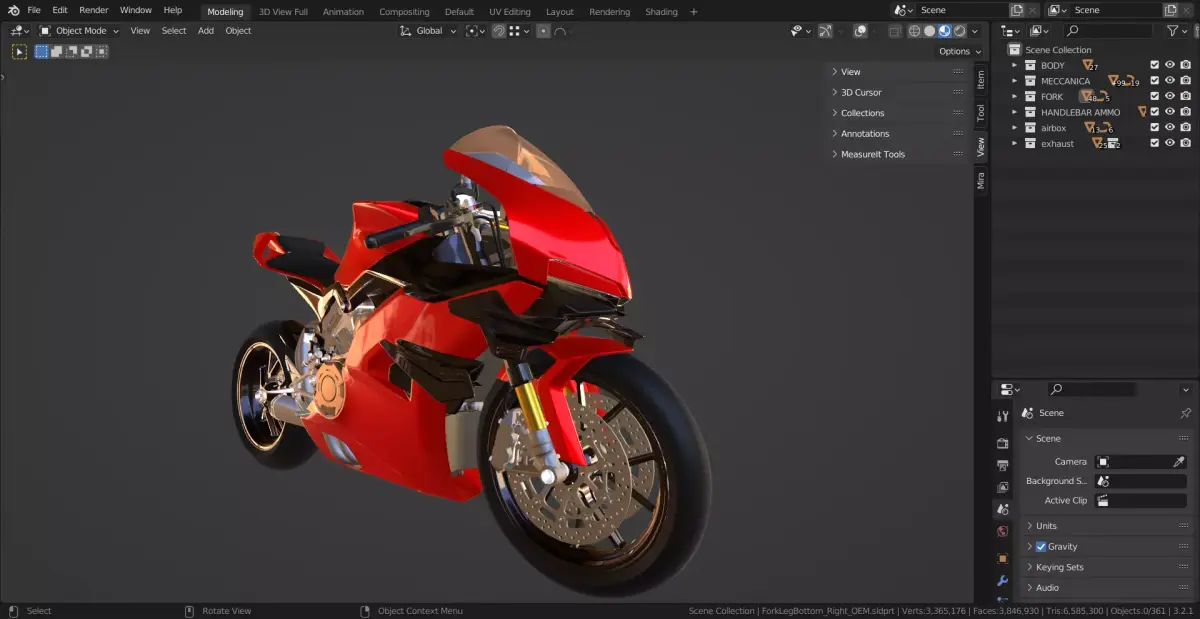Switch to solid viewport shading

929,31
